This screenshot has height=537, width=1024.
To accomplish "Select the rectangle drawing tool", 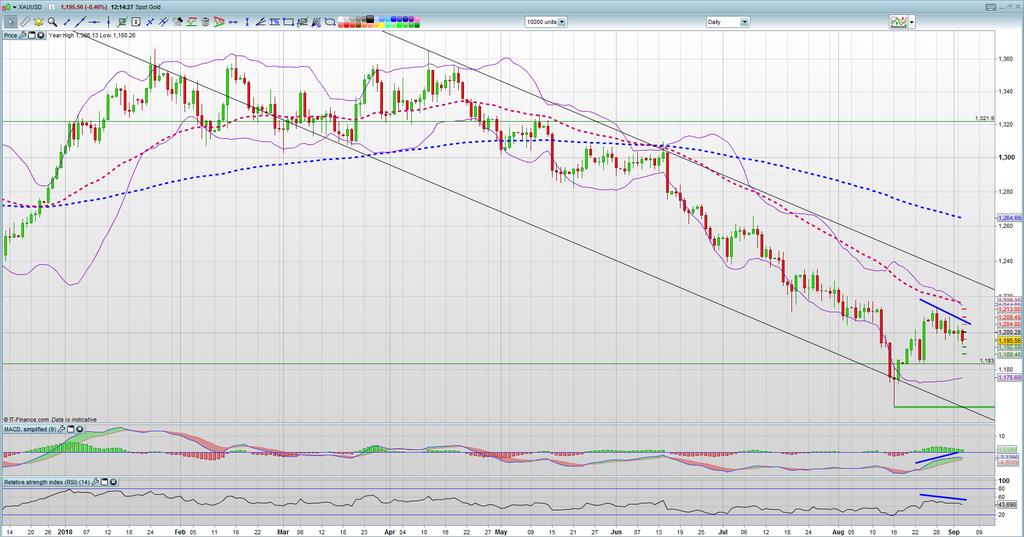I will (x=288, y=21).
